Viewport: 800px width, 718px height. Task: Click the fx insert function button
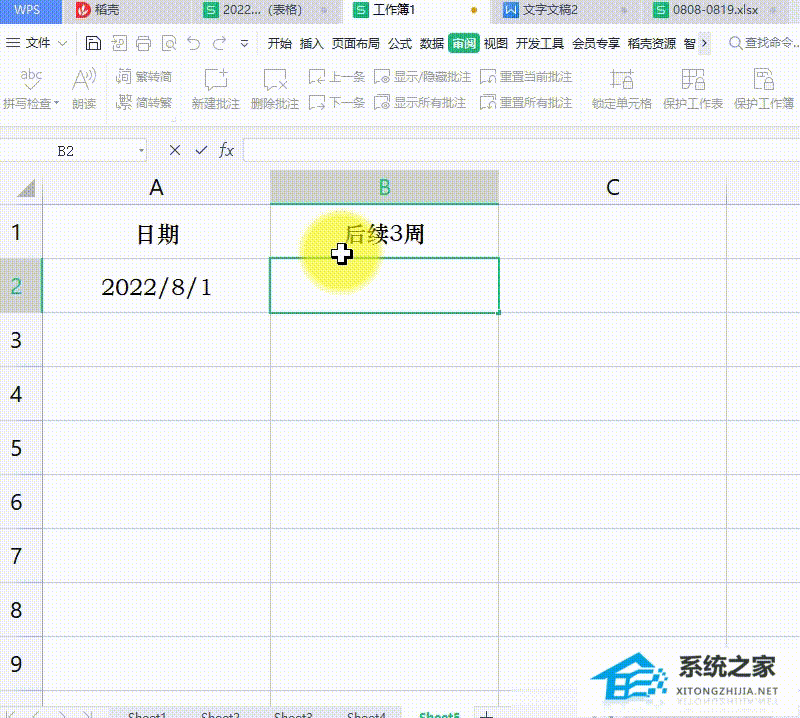[226, 149]
